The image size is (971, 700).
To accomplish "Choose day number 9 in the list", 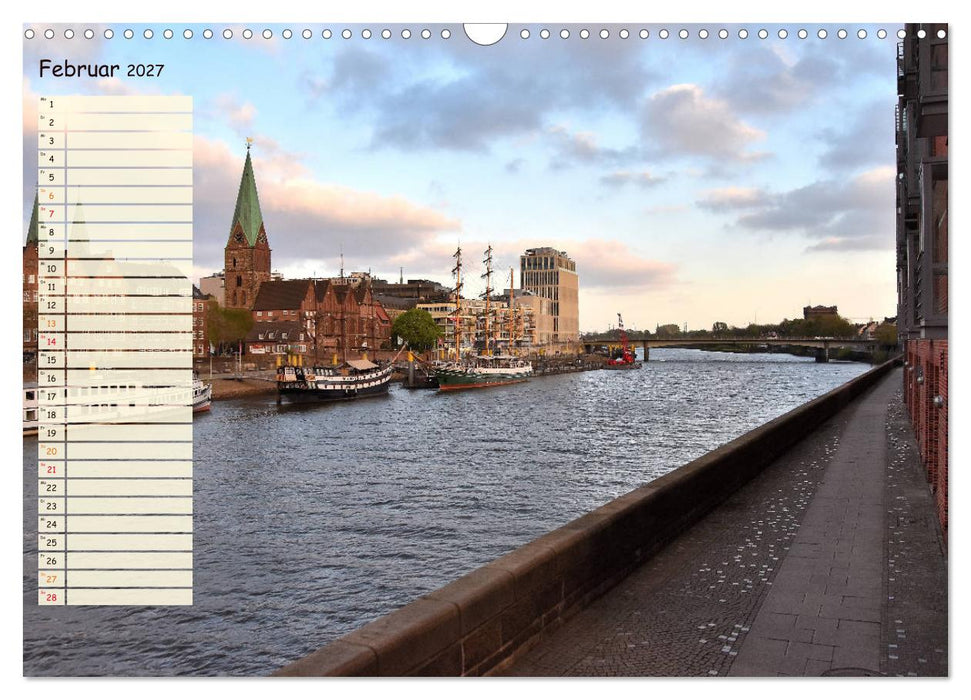I will click(x=51, y=251).
